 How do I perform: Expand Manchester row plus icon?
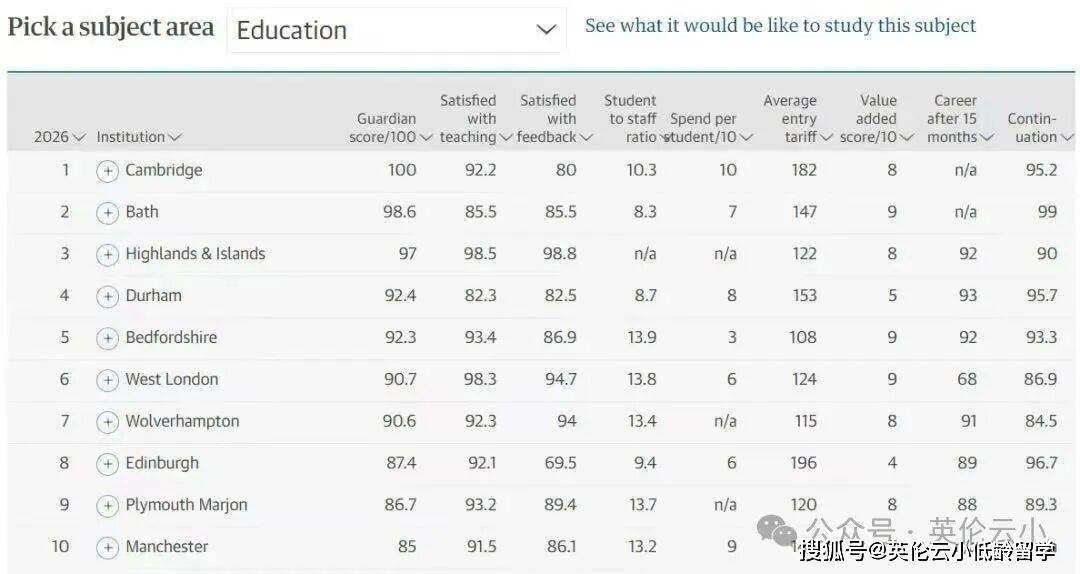(x=107, y=548)
